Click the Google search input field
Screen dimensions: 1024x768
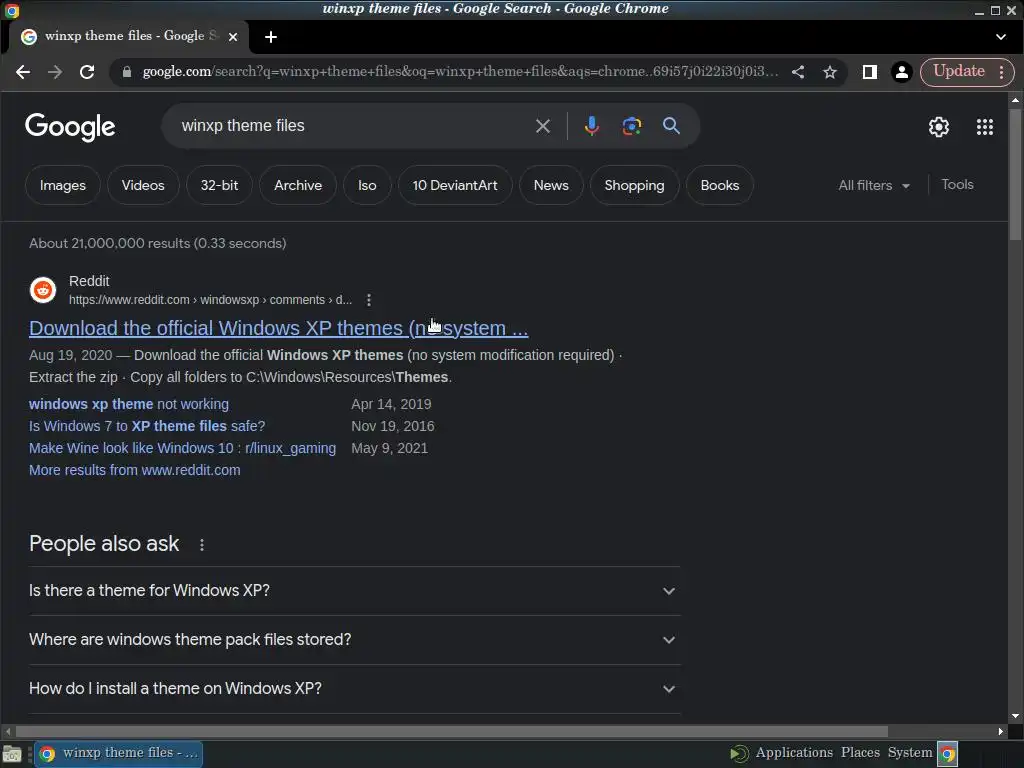(x=353, y=126)
